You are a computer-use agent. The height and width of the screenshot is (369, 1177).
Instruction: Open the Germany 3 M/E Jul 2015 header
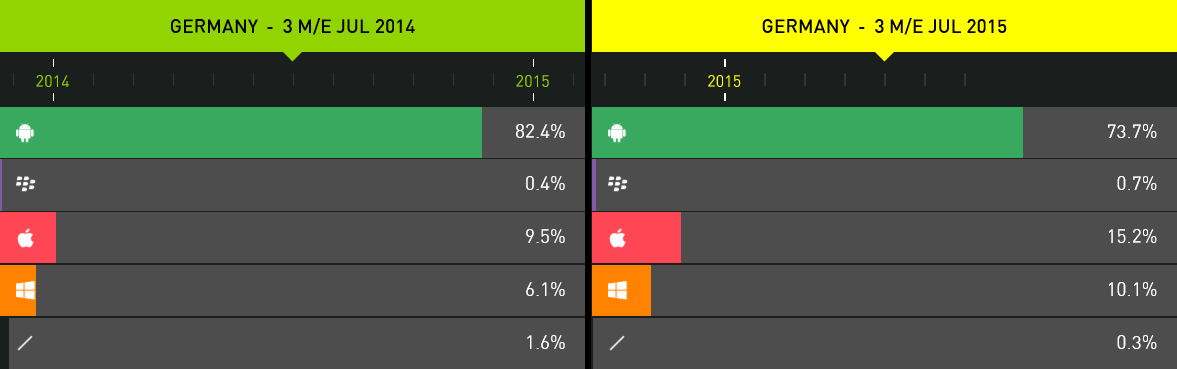pyautogui.click(x=884, y=26)
